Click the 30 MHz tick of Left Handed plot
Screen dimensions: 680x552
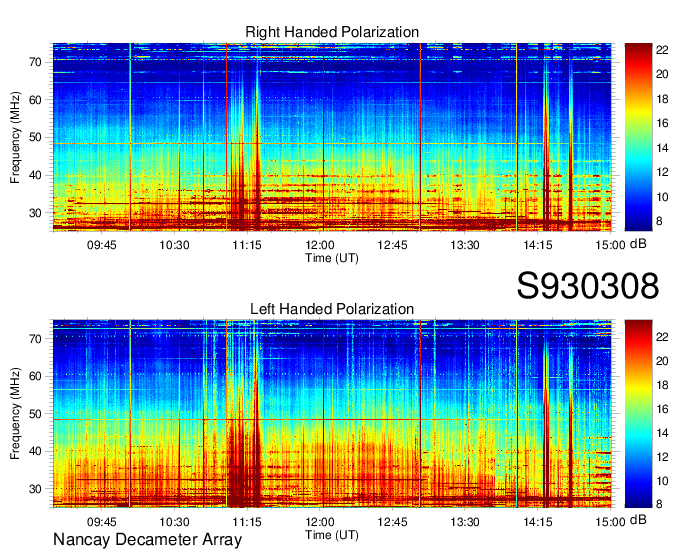[x=36, y=489]
